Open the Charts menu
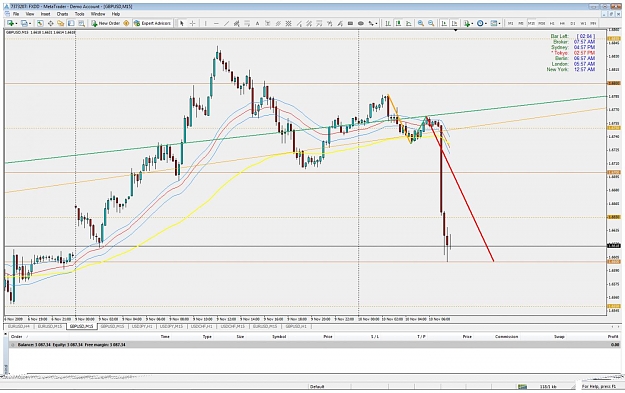The image size is (625, 393). click(62, 14)
